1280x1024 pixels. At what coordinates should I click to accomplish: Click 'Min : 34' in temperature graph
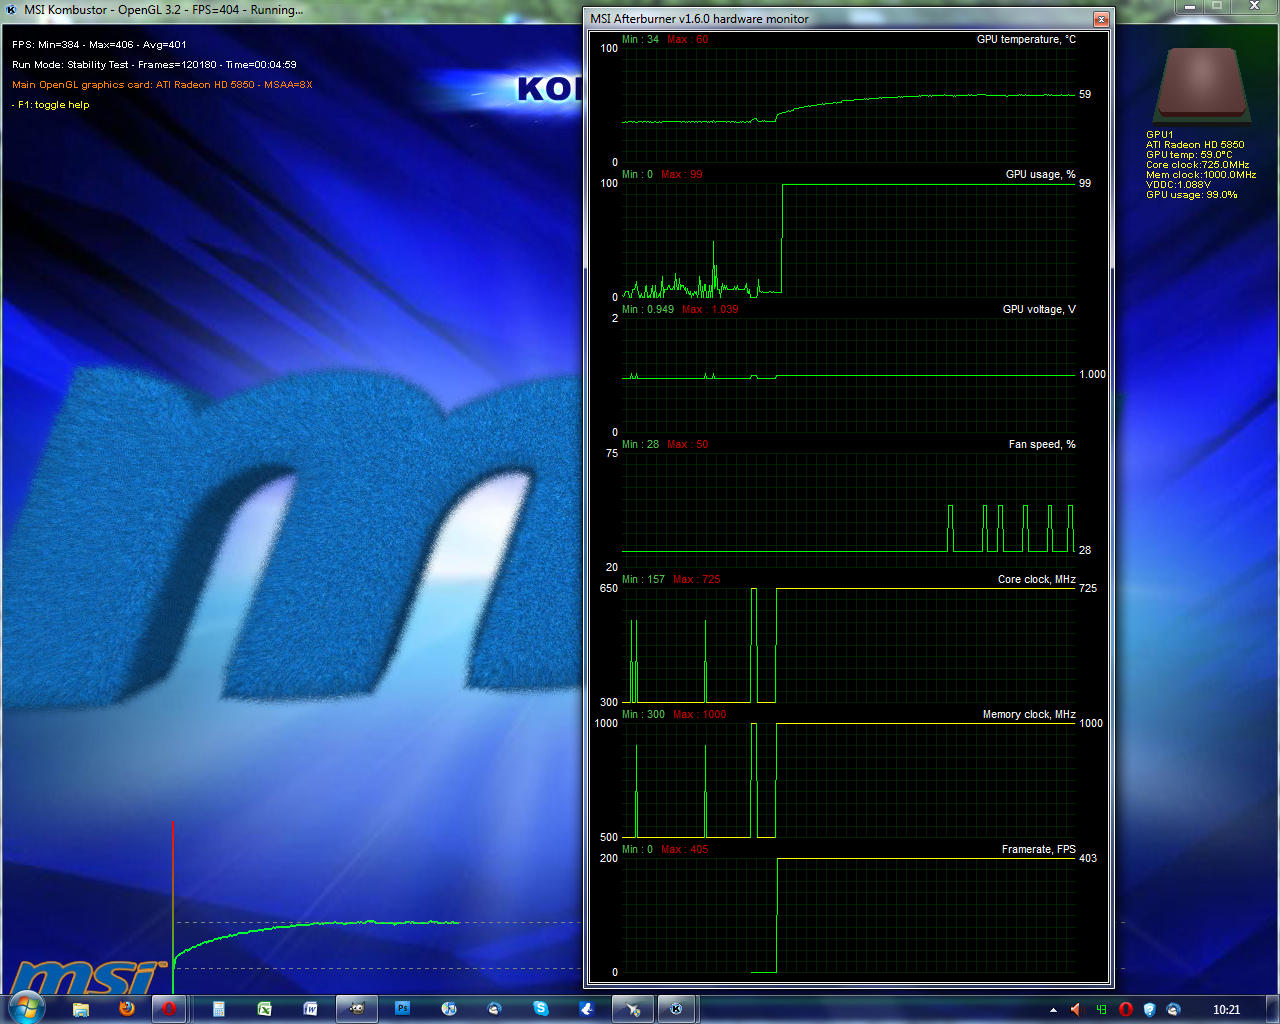coord(640,39)
